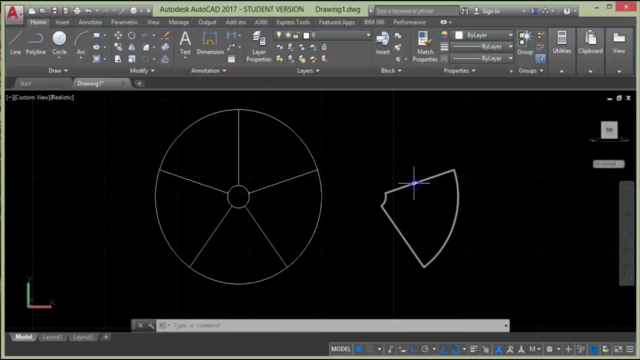Image resolution: width=640 pixels, height=360 pixels.
Task: Click the Group icon
Action: (525, 43)
